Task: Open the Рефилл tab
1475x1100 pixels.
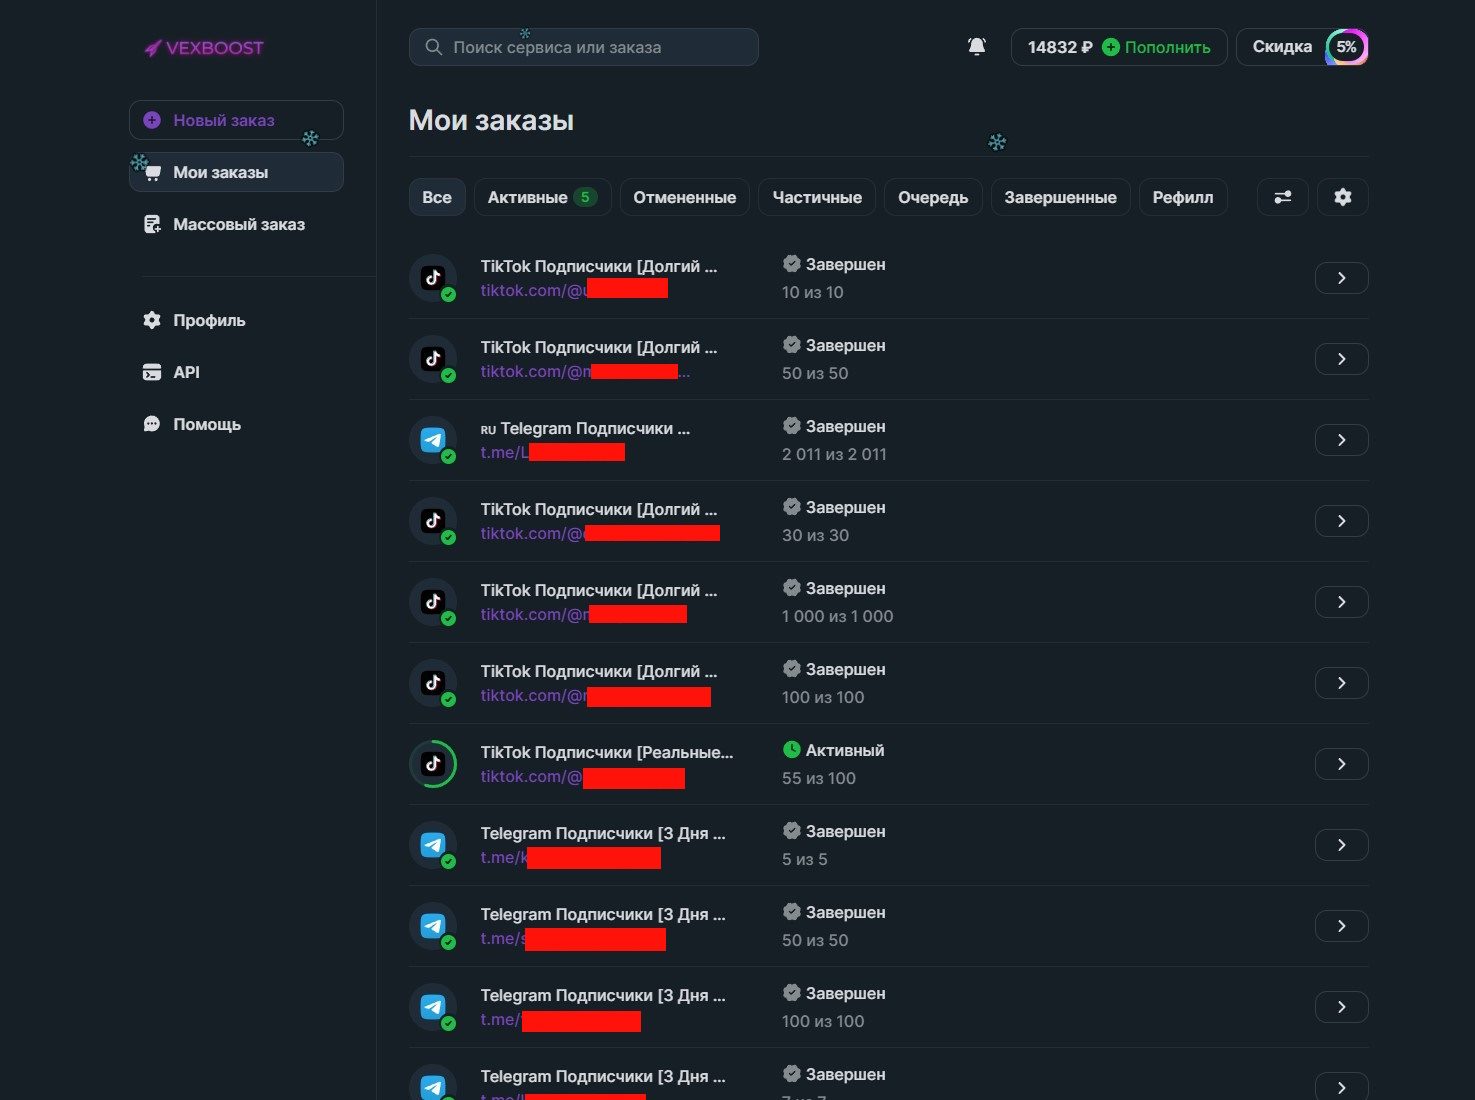Action: (1182, 197)
